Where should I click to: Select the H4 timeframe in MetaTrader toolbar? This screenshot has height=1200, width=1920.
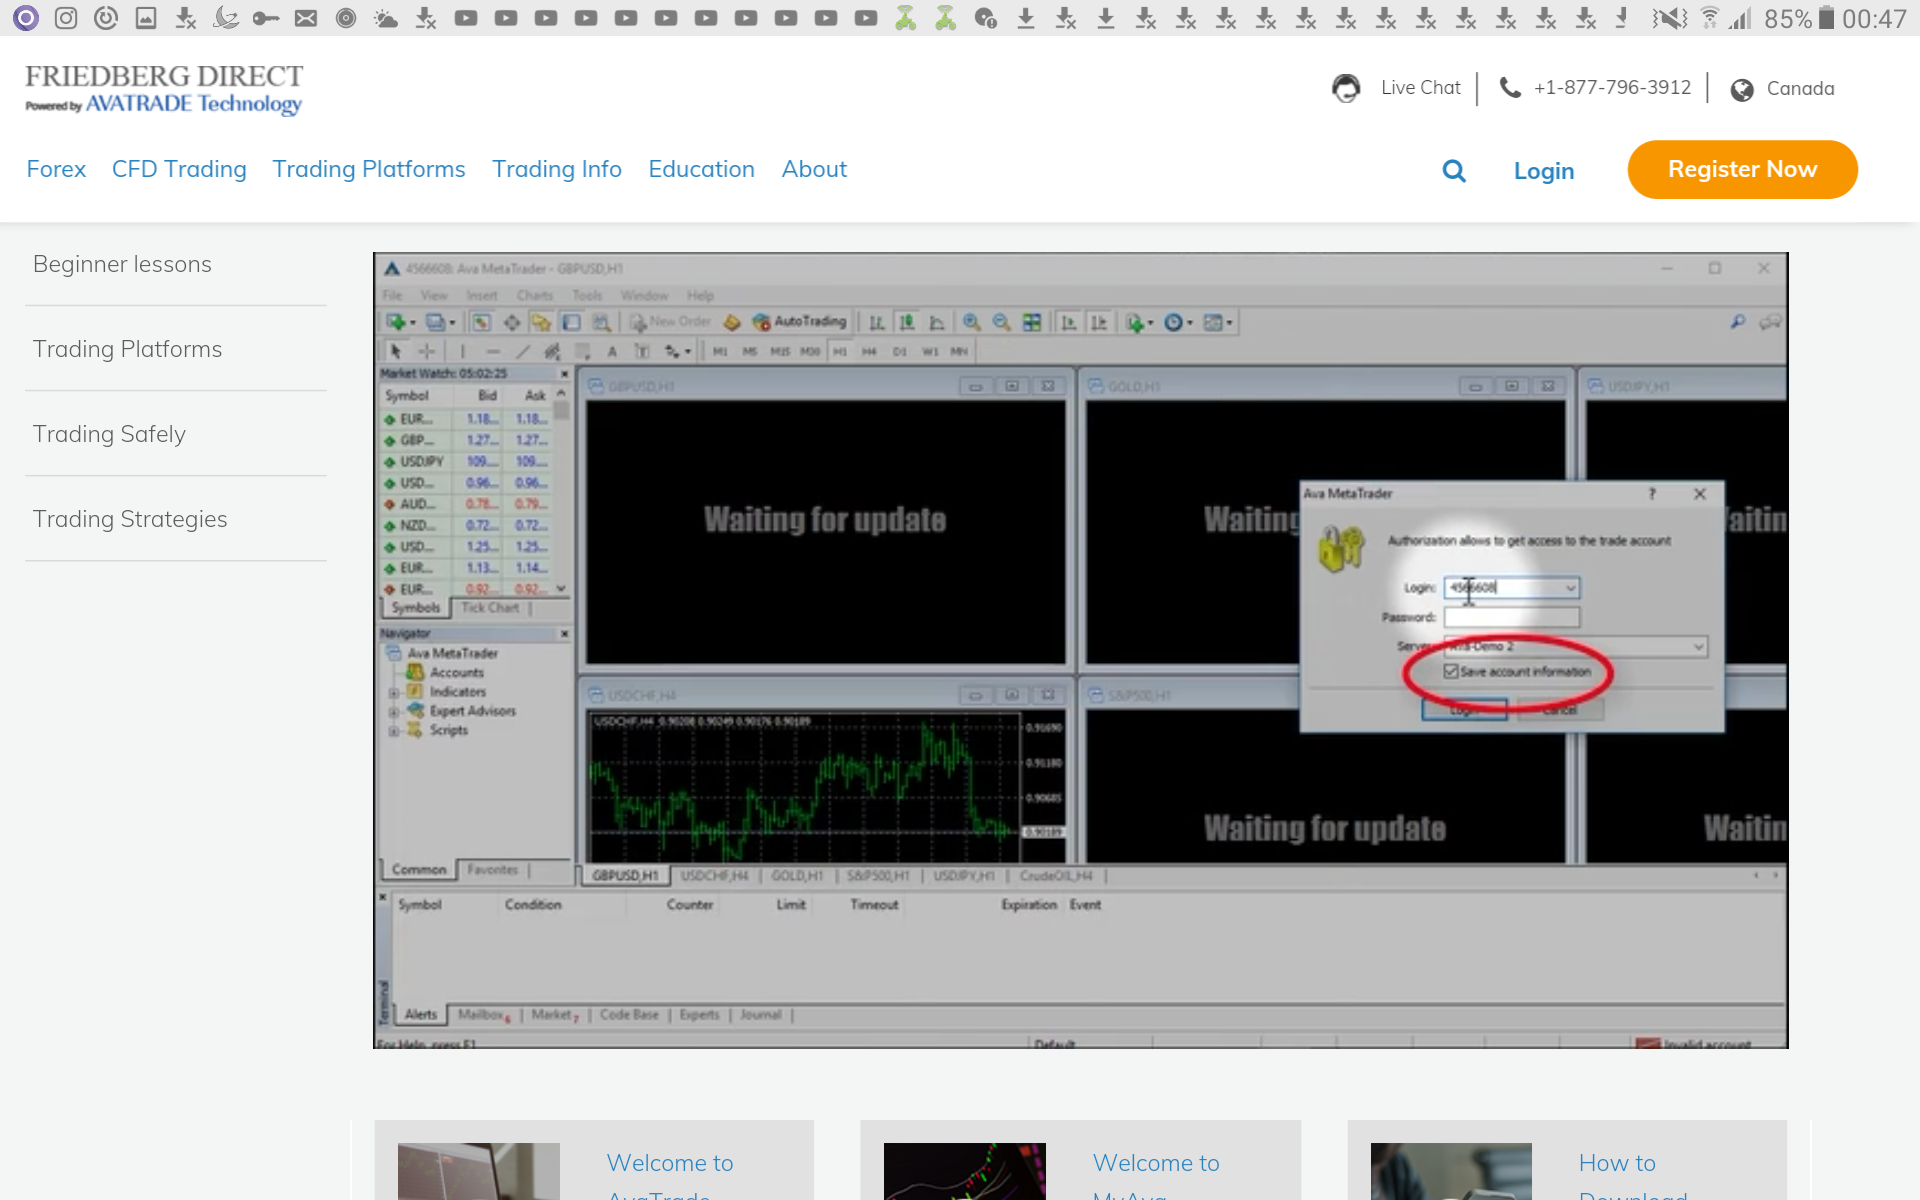coord(869,351)
